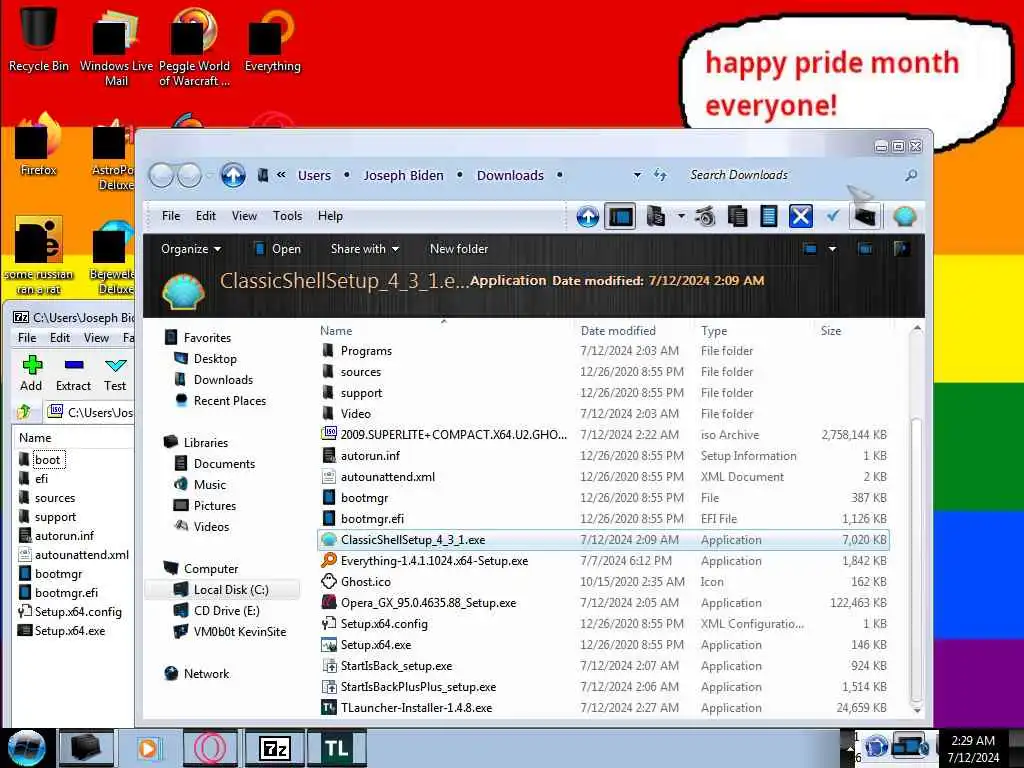Open the view options dropdown arrow
This screenshot has width=1024, height=768.
click(832, 249)
